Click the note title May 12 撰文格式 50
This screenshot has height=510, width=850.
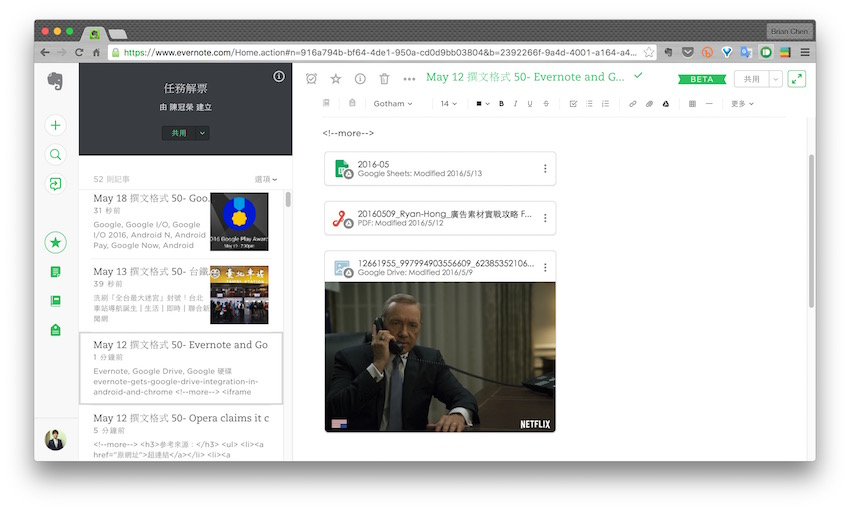coord(525,78)
